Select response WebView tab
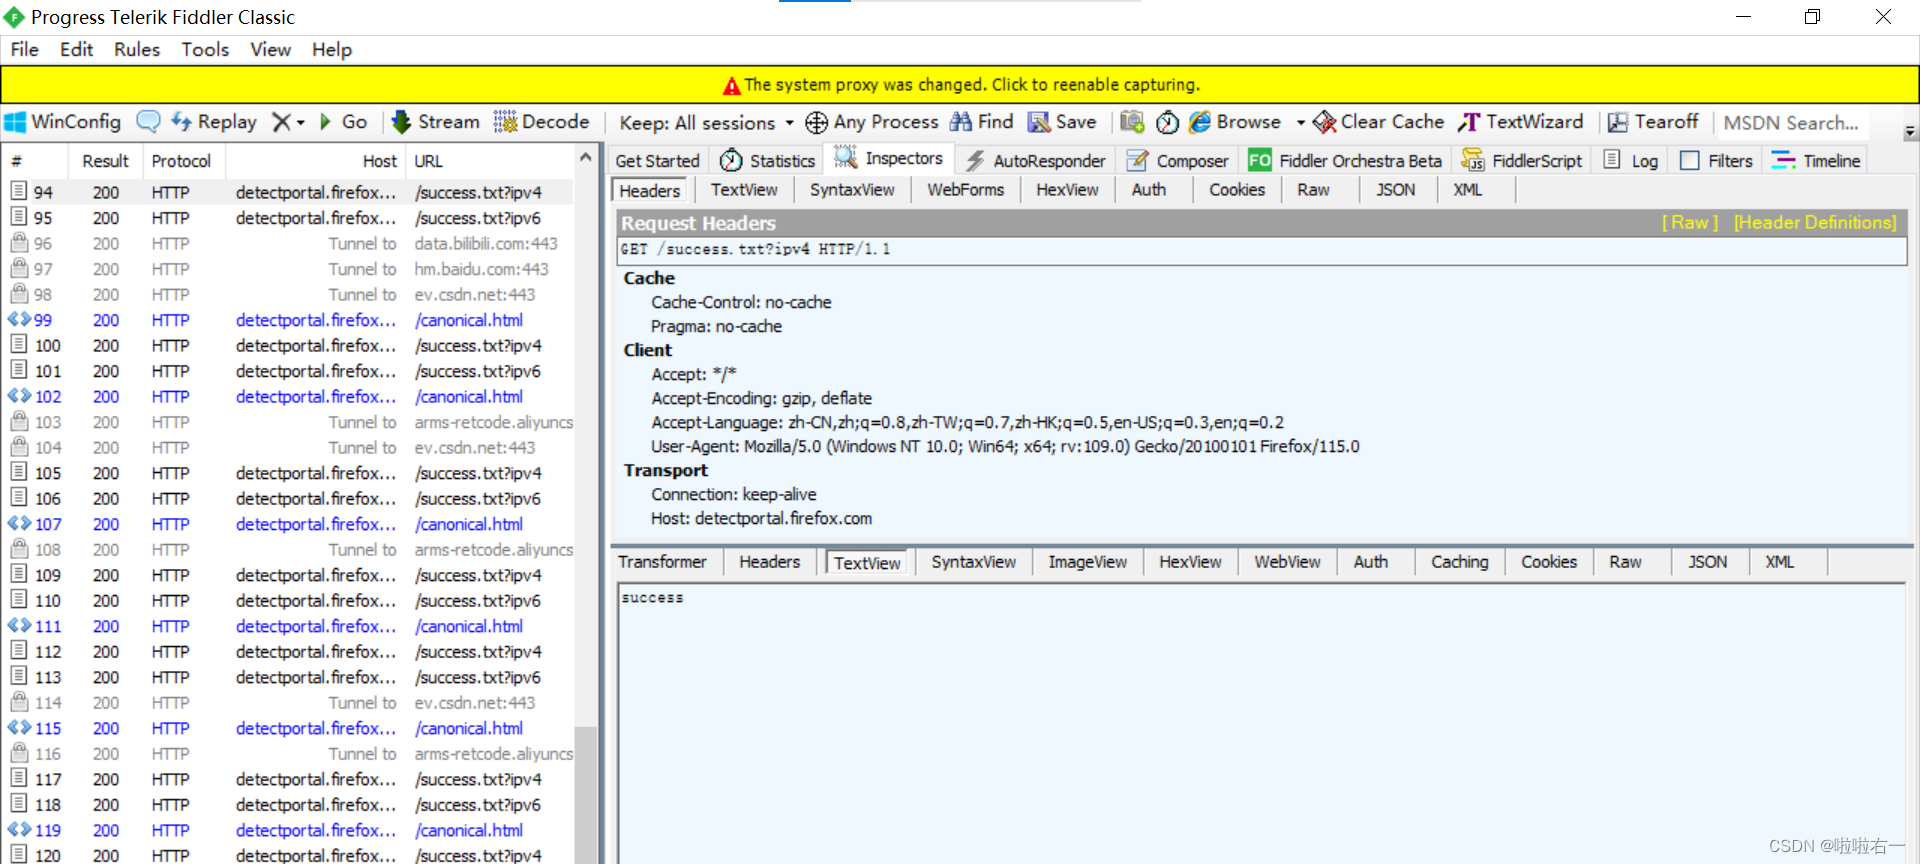 [x=1287, y=562]
